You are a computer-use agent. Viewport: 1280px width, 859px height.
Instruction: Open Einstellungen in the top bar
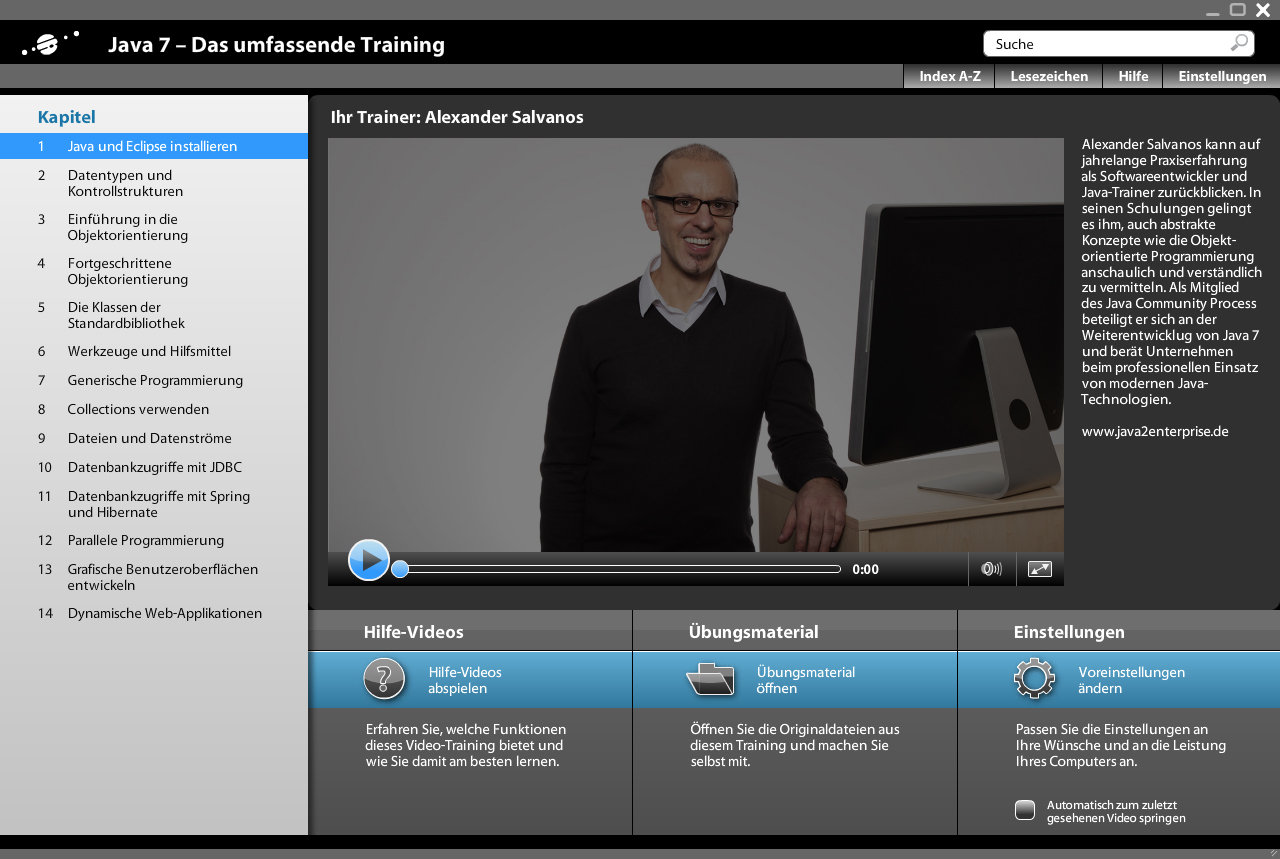[x=1222, y=76]
